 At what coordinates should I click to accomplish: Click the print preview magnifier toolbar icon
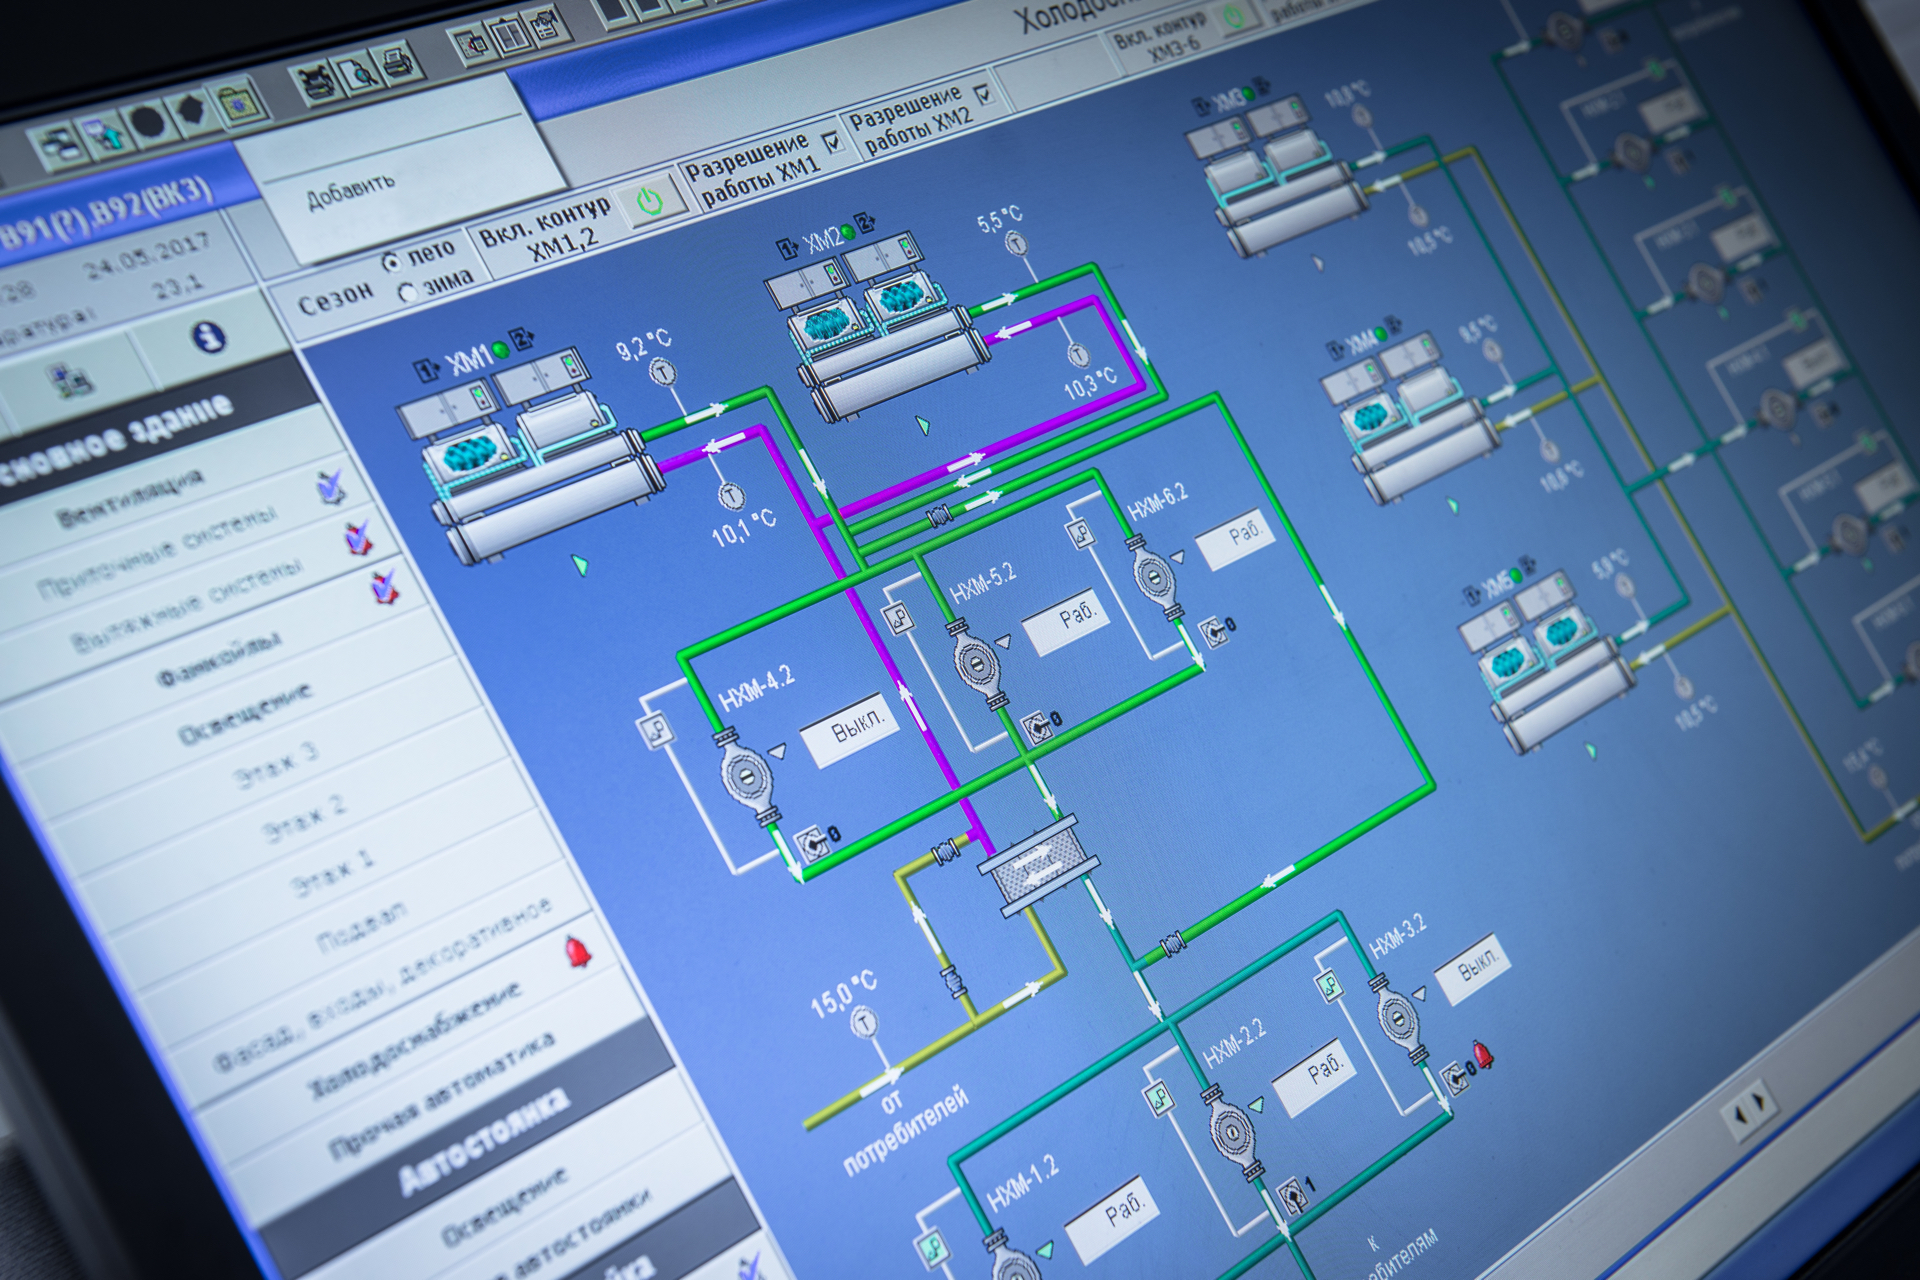coord(356,72)
